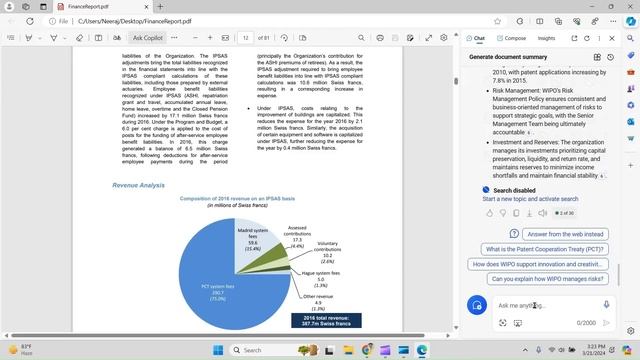
Task: Zoom out the PDF with minus icon
Action: click(x=195, y=38)
